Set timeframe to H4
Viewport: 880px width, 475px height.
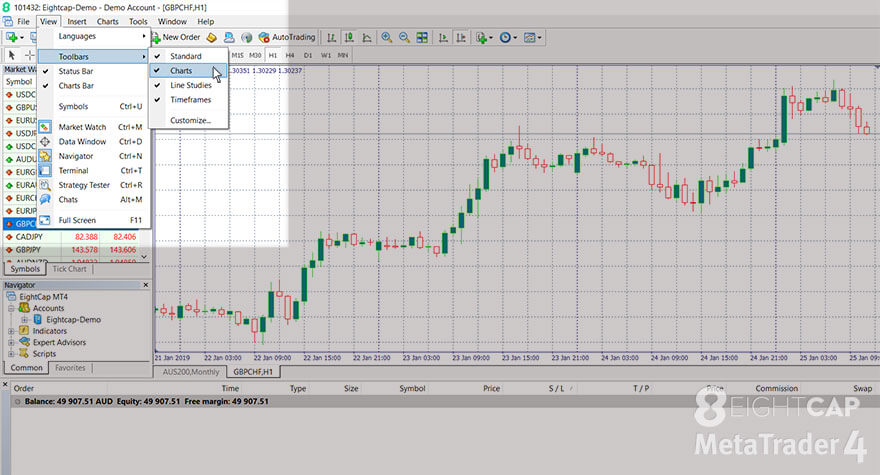coord(290,55)
